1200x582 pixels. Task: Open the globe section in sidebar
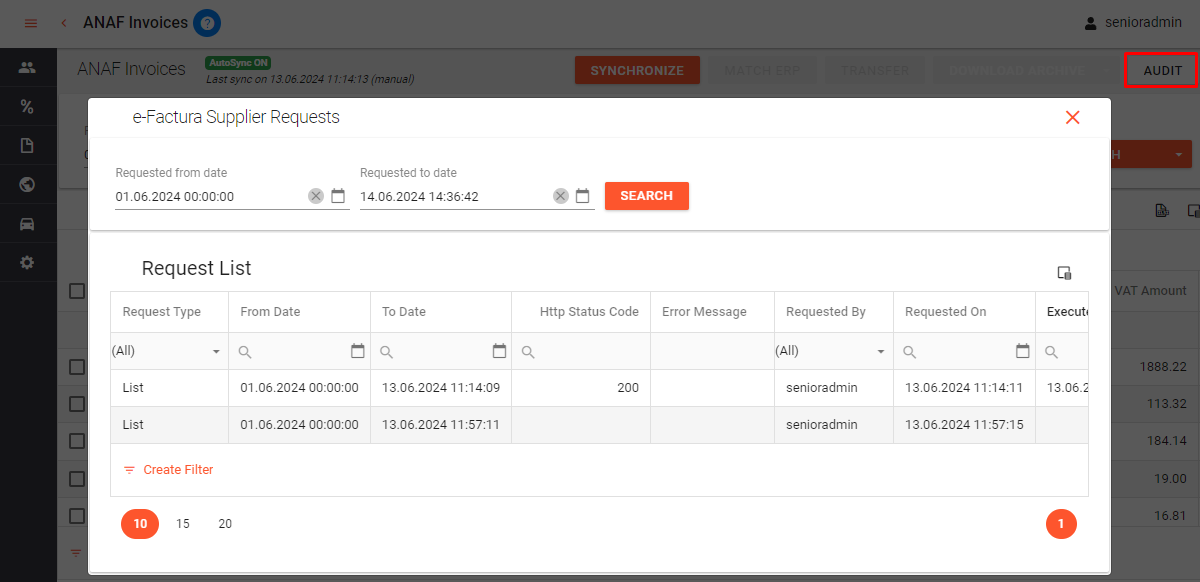pos(27,185)
